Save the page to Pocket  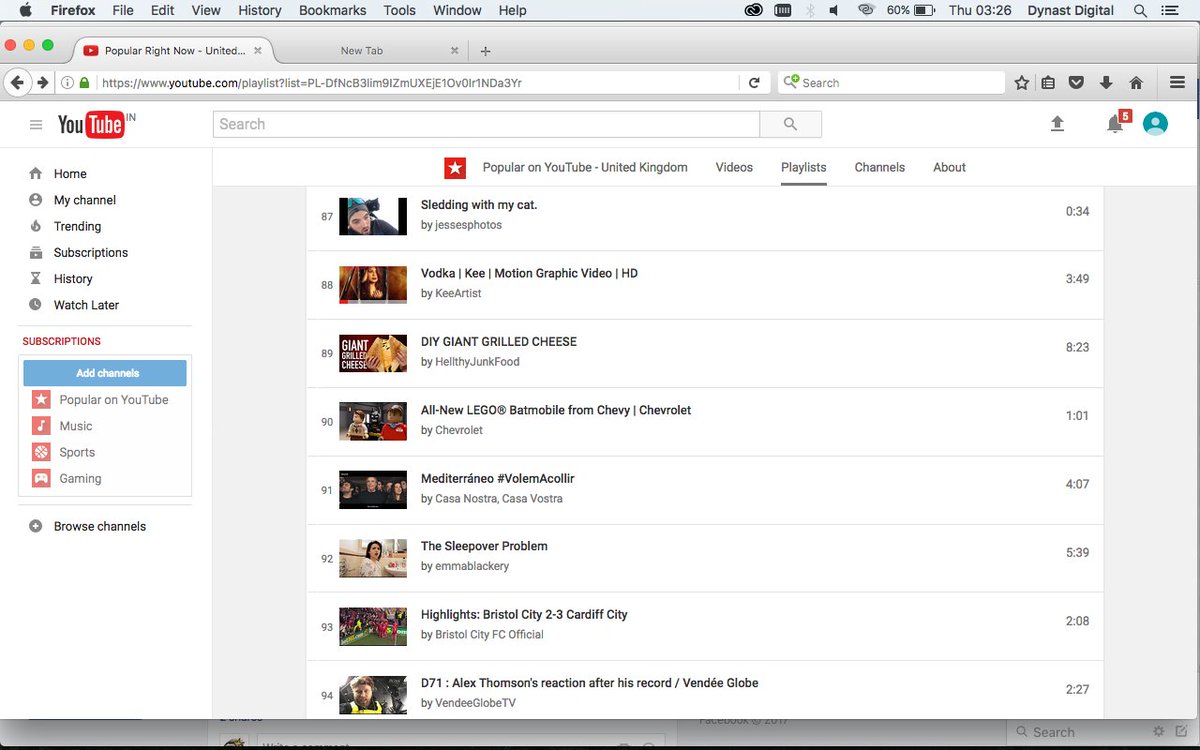click(x=1076, y=83)
